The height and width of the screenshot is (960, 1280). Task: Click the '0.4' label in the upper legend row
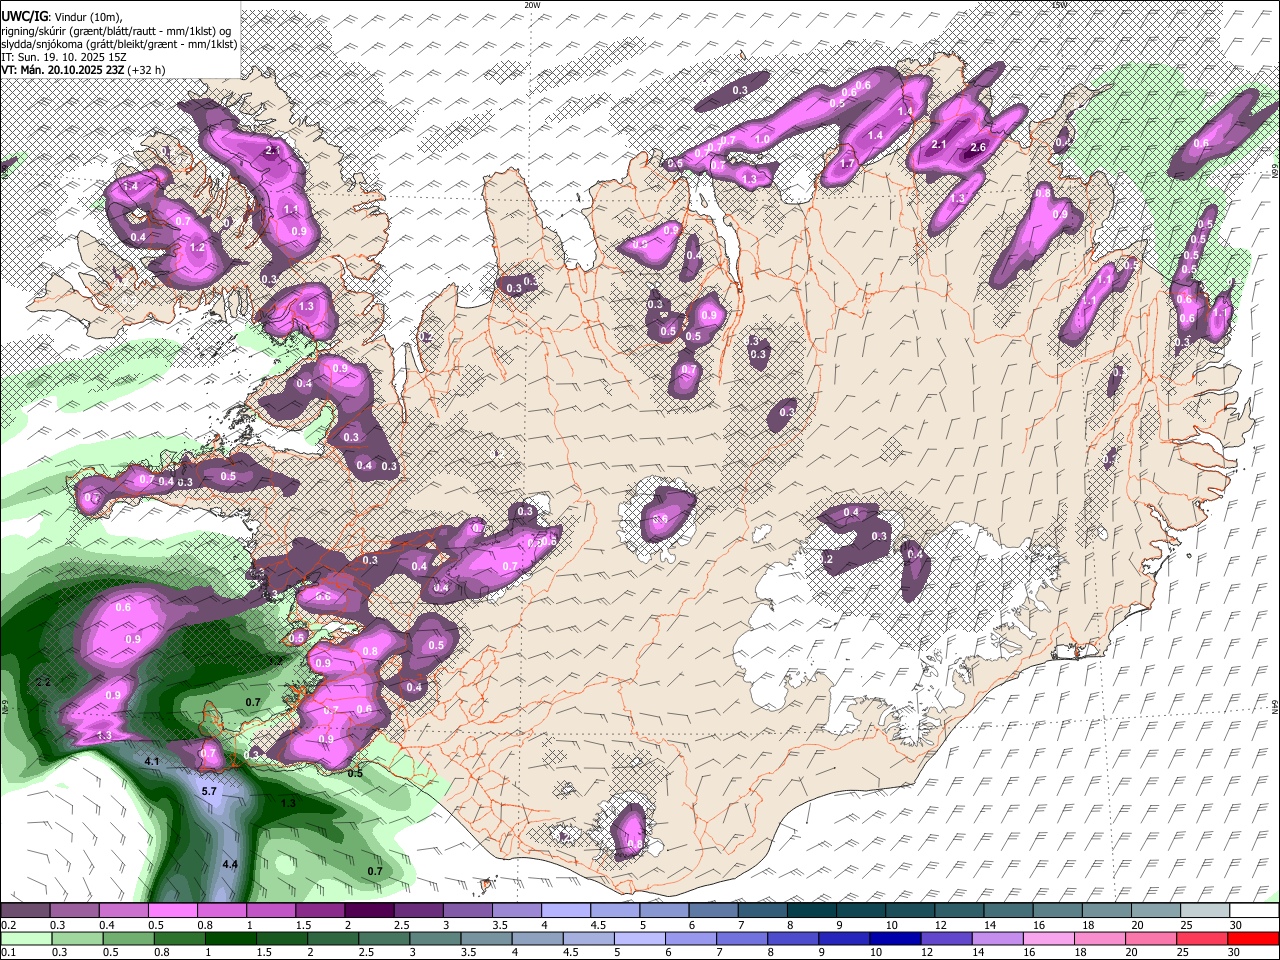point(107,926)
